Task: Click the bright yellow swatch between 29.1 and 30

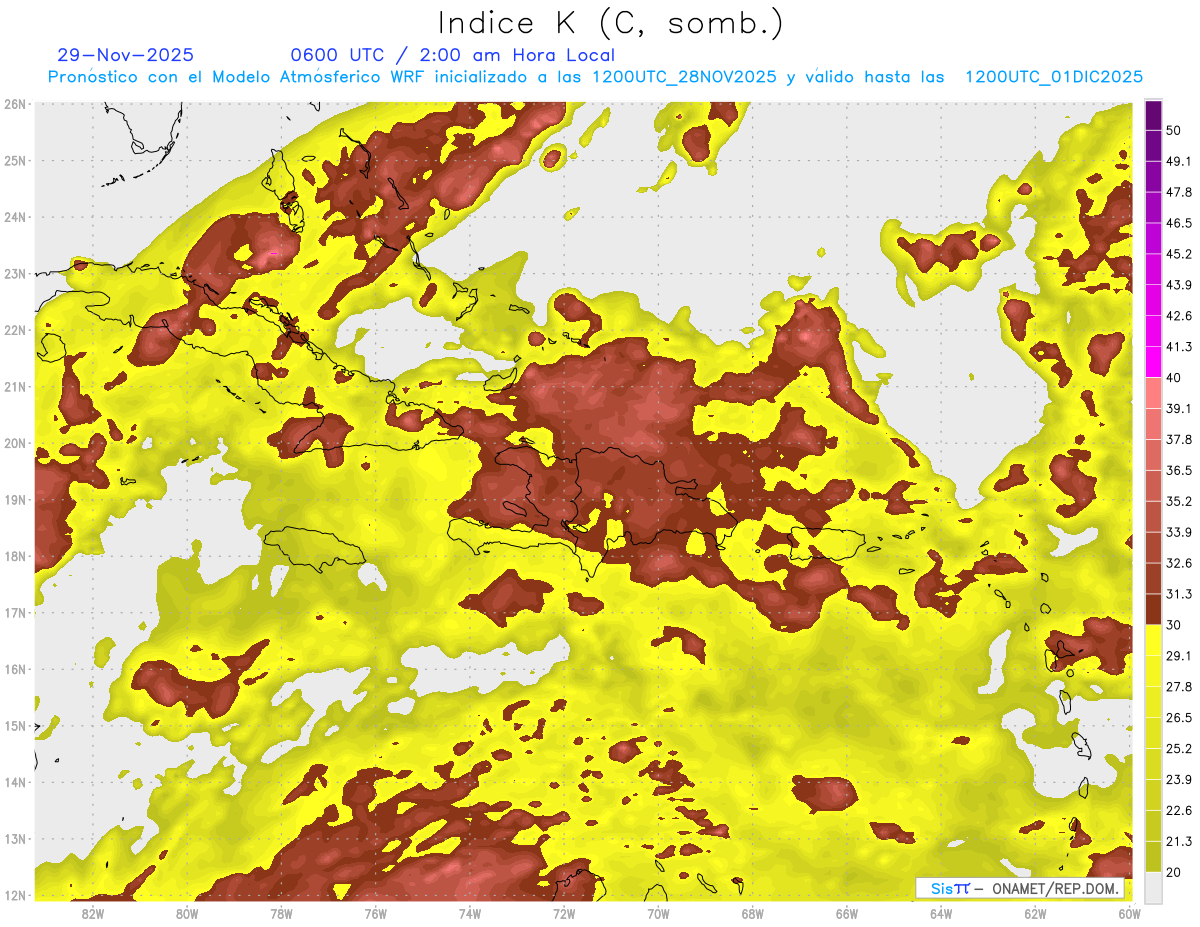Action: pyautogui.click(x=1153, y=640)
